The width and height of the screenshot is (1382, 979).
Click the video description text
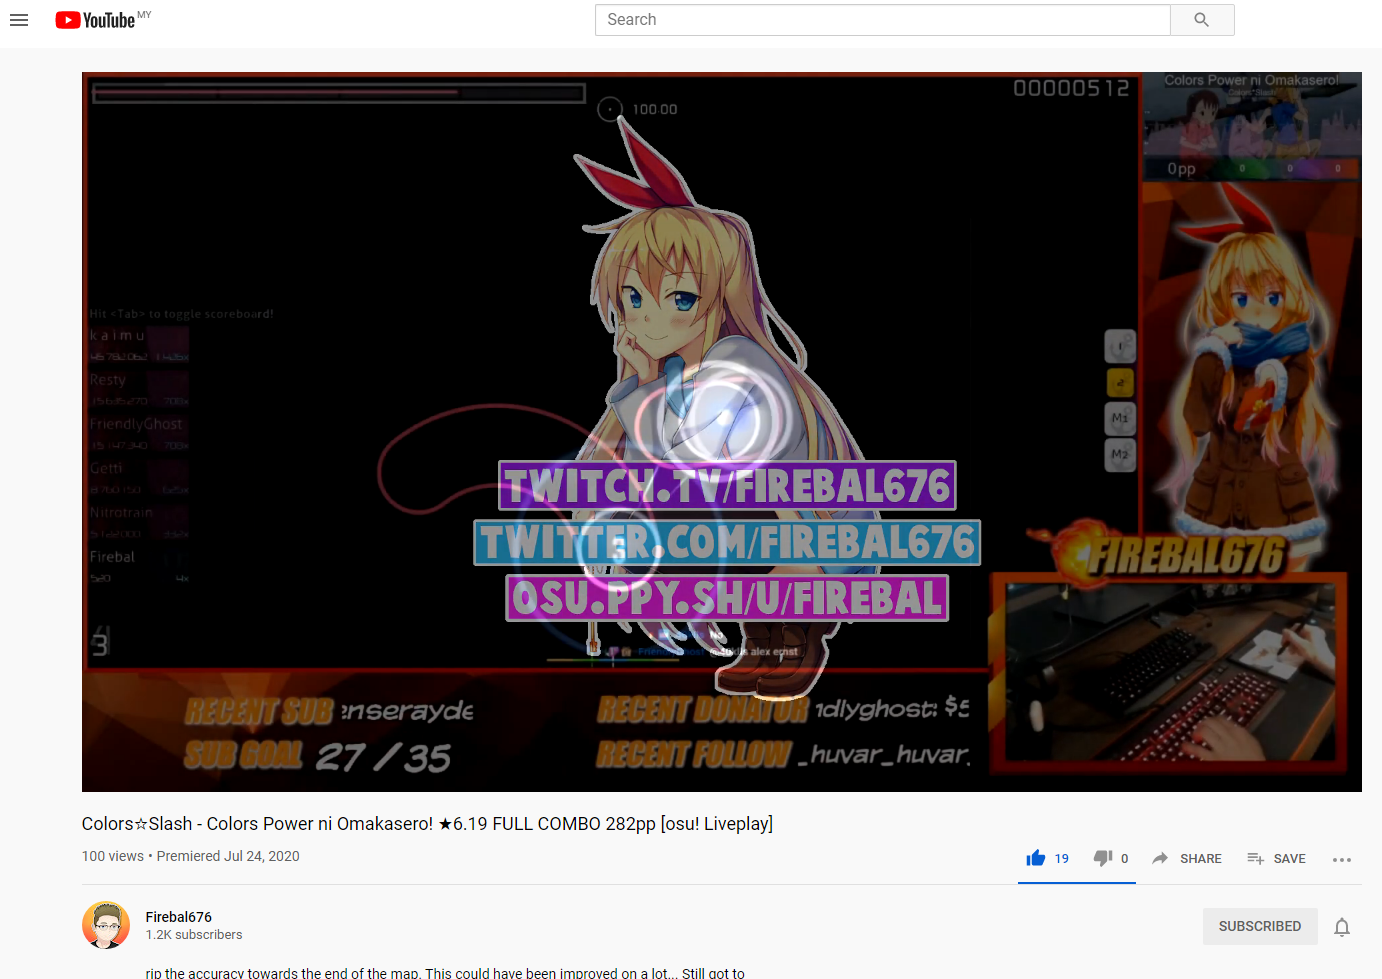point(445,972)
